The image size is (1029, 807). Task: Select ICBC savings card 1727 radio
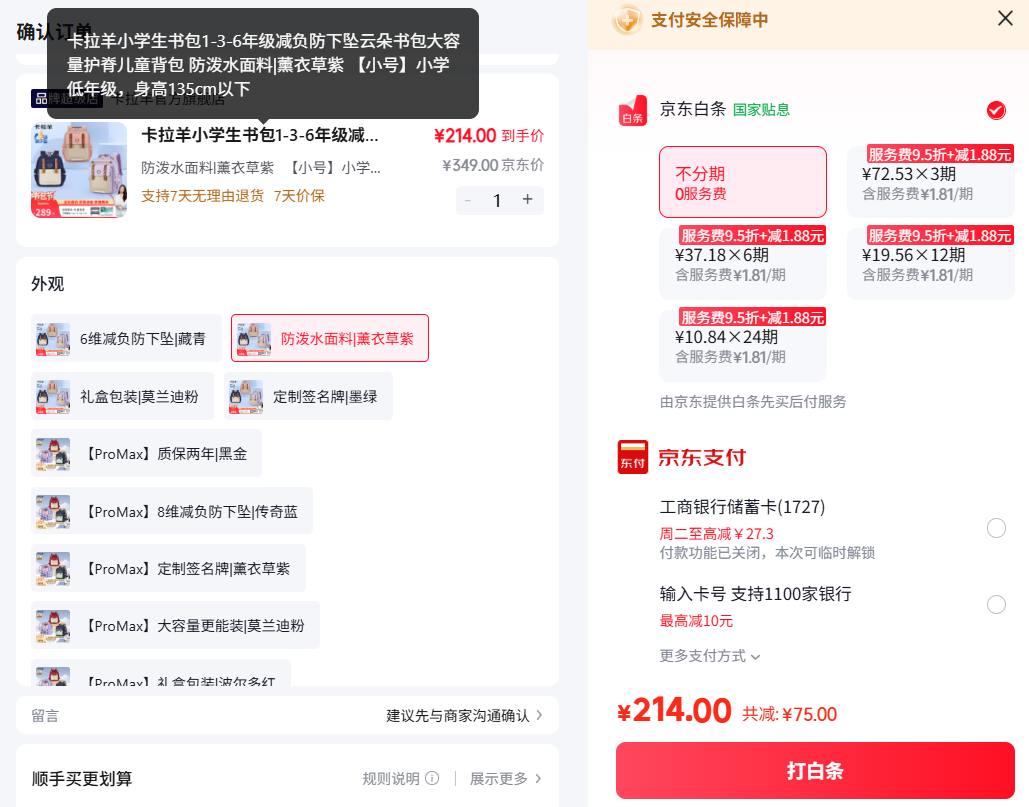(996, 528)
